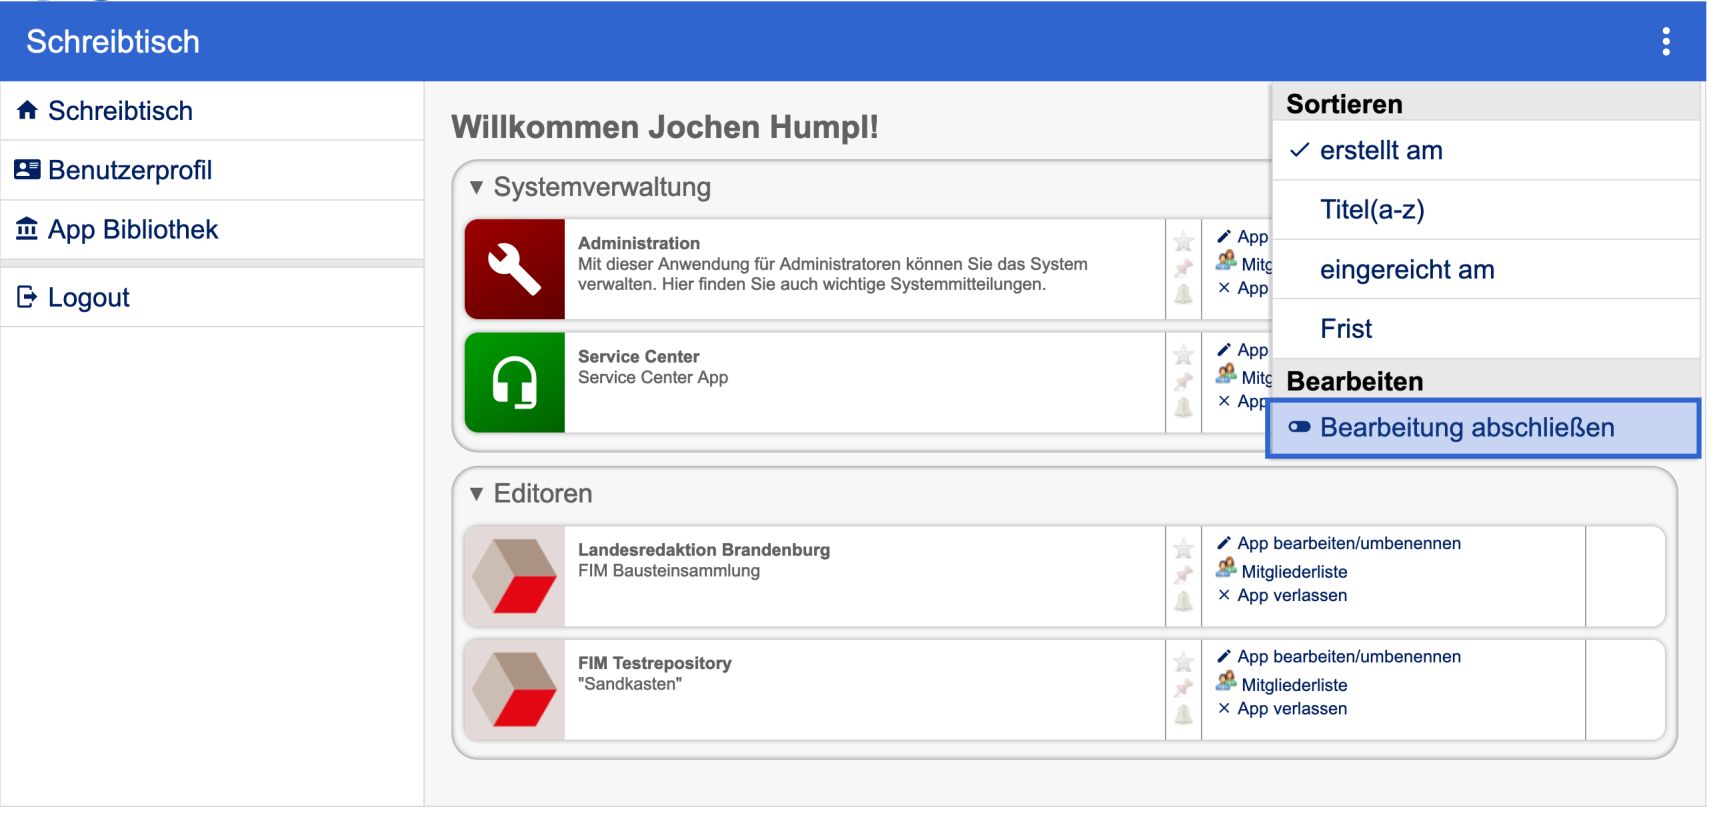Open the Service Center headset icon
Image resolution: width=1715 pixels, height=821 pixels.
coord(514,383)
